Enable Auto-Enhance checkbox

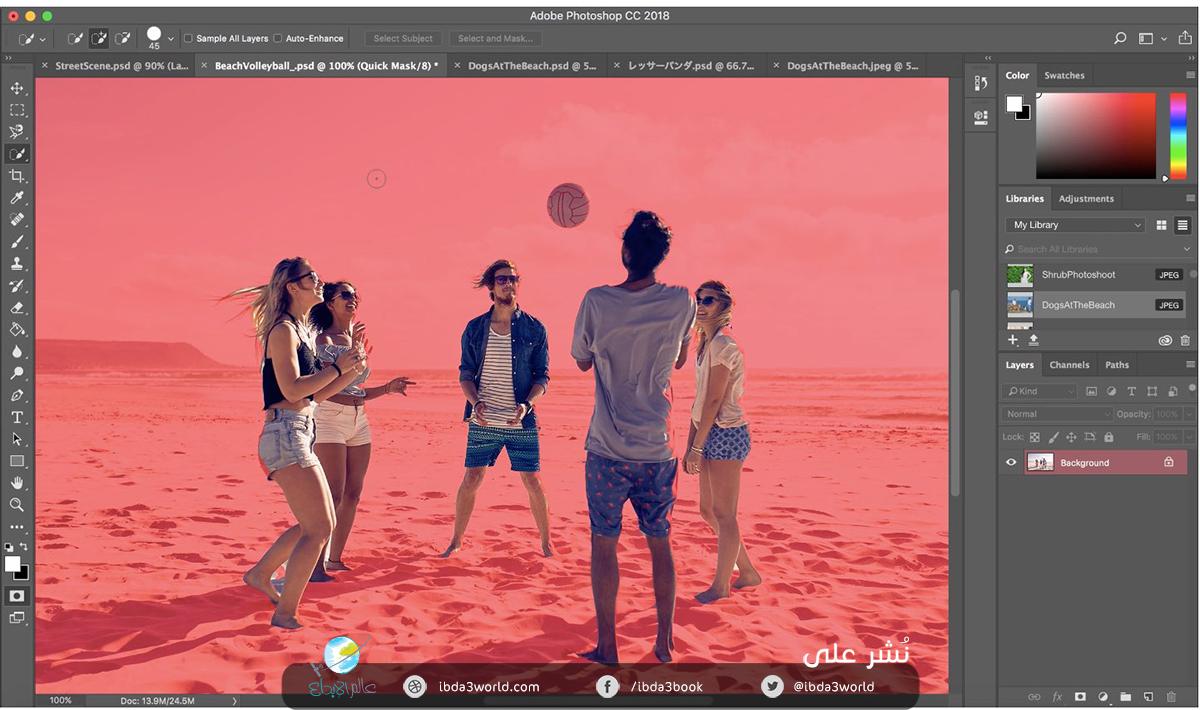coord(278,38)
